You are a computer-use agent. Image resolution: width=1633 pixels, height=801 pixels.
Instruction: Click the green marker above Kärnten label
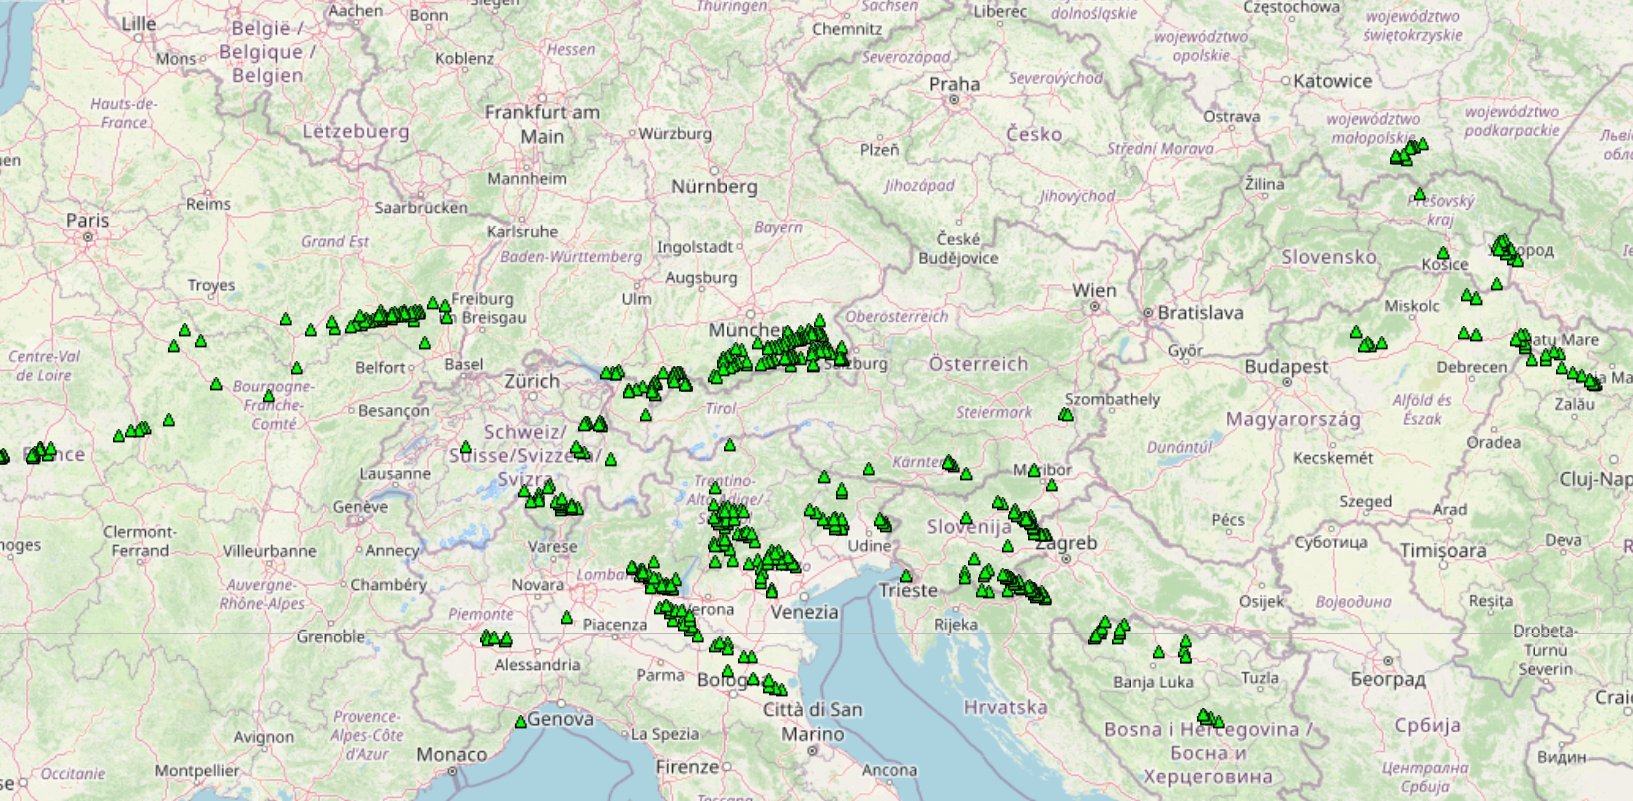[868, 468]
